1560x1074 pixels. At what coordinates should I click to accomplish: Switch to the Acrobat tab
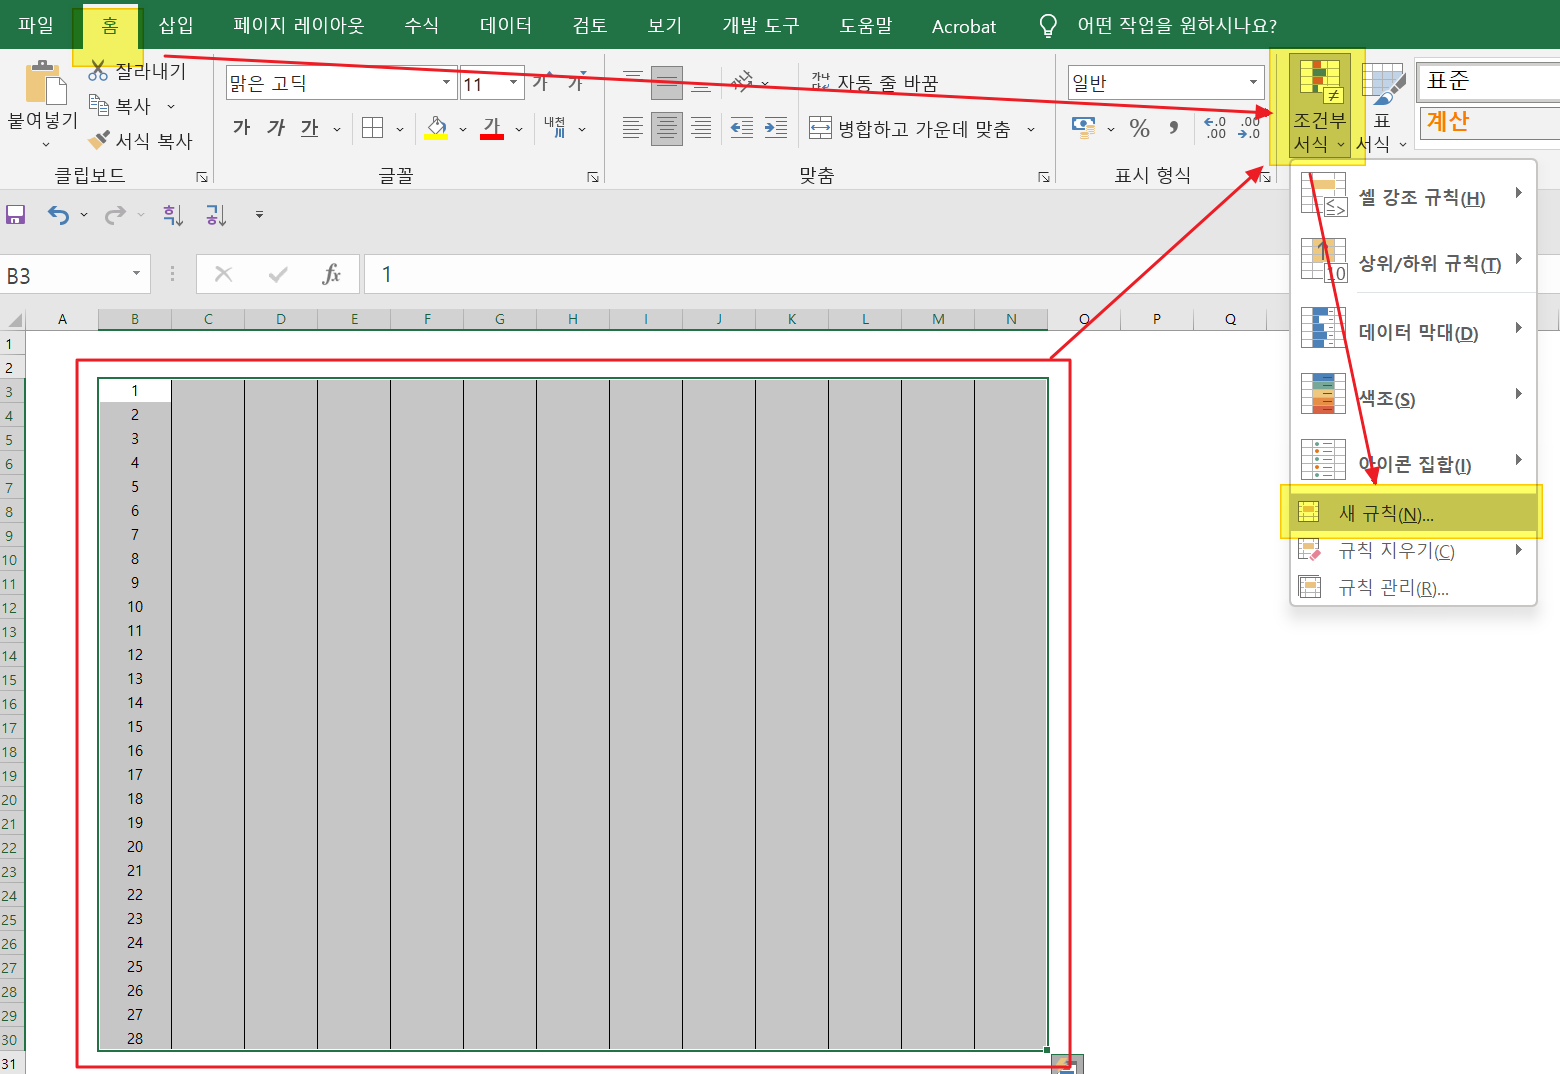[x=963, y=26]
